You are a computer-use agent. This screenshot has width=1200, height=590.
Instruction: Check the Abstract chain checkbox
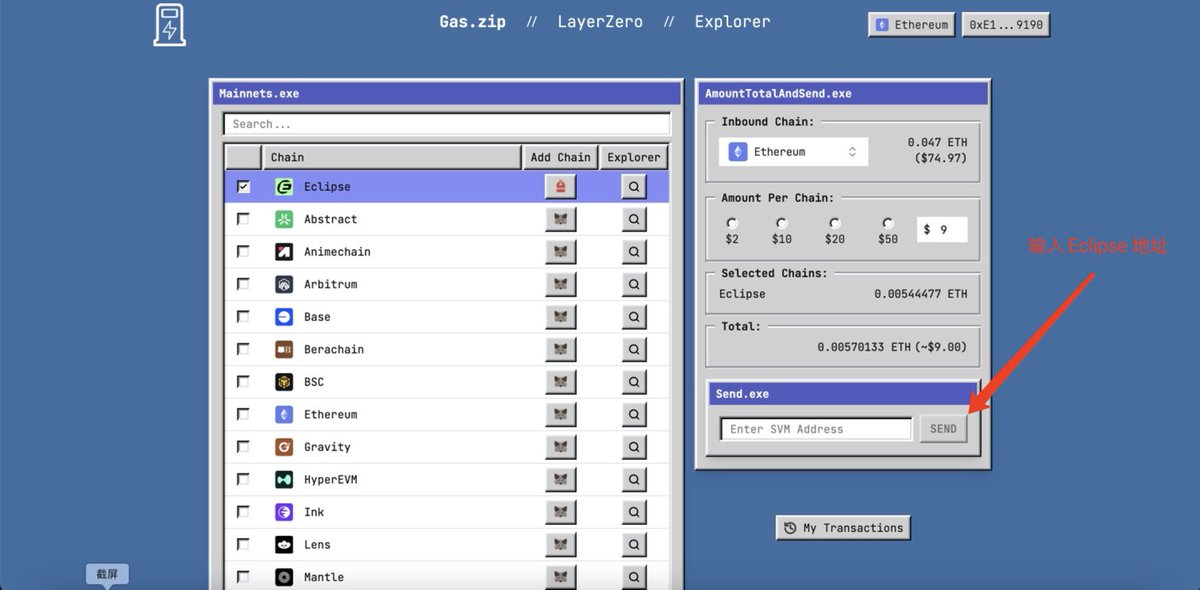pos(243,219)
